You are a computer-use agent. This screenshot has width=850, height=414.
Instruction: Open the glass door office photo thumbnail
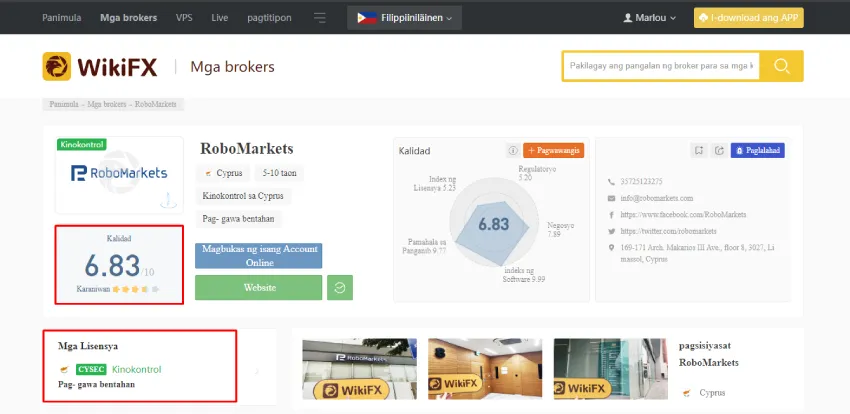[610, 369]
